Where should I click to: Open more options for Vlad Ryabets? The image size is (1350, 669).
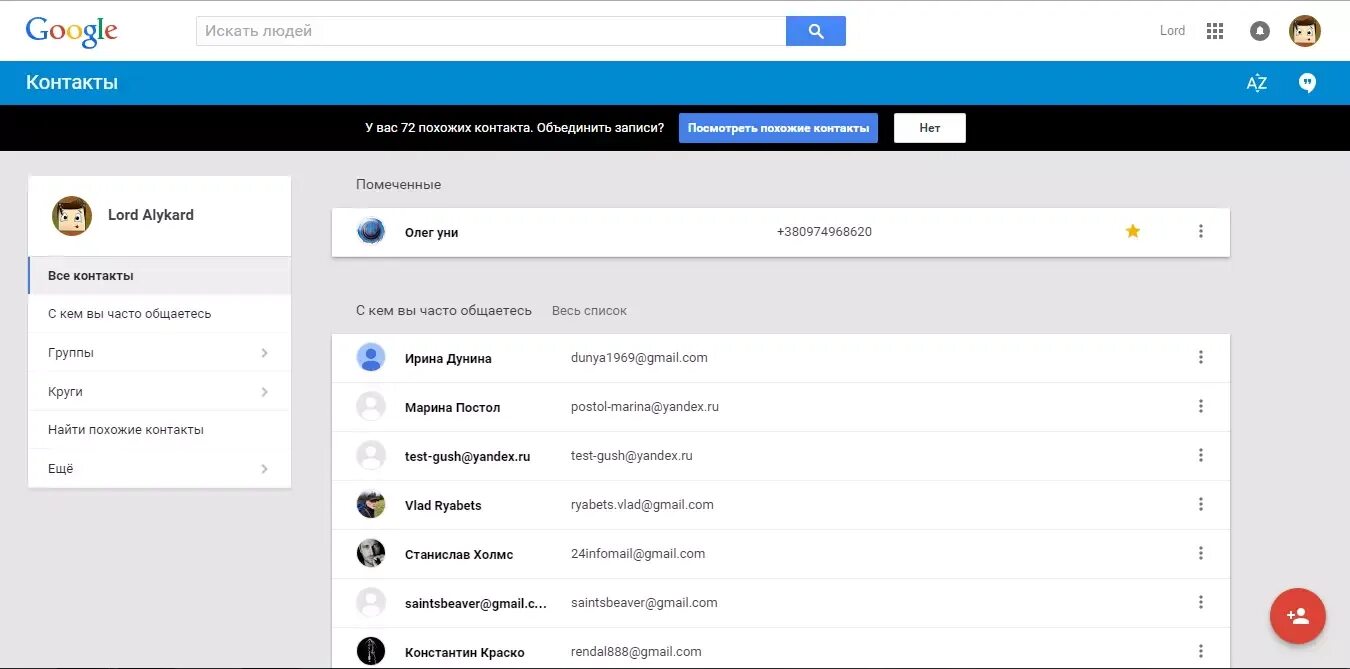coord(1201,504)
